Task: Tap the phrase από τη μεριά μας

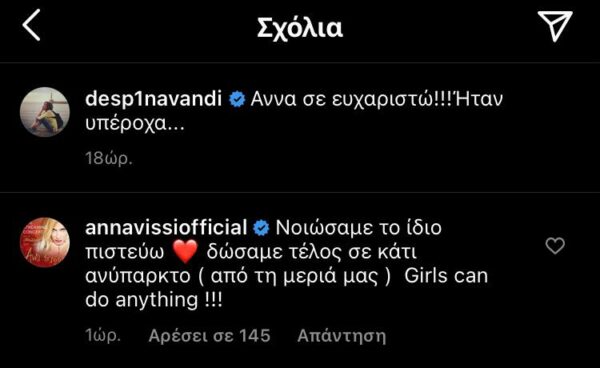Action: pyautogui.click(x=294, y=276)
